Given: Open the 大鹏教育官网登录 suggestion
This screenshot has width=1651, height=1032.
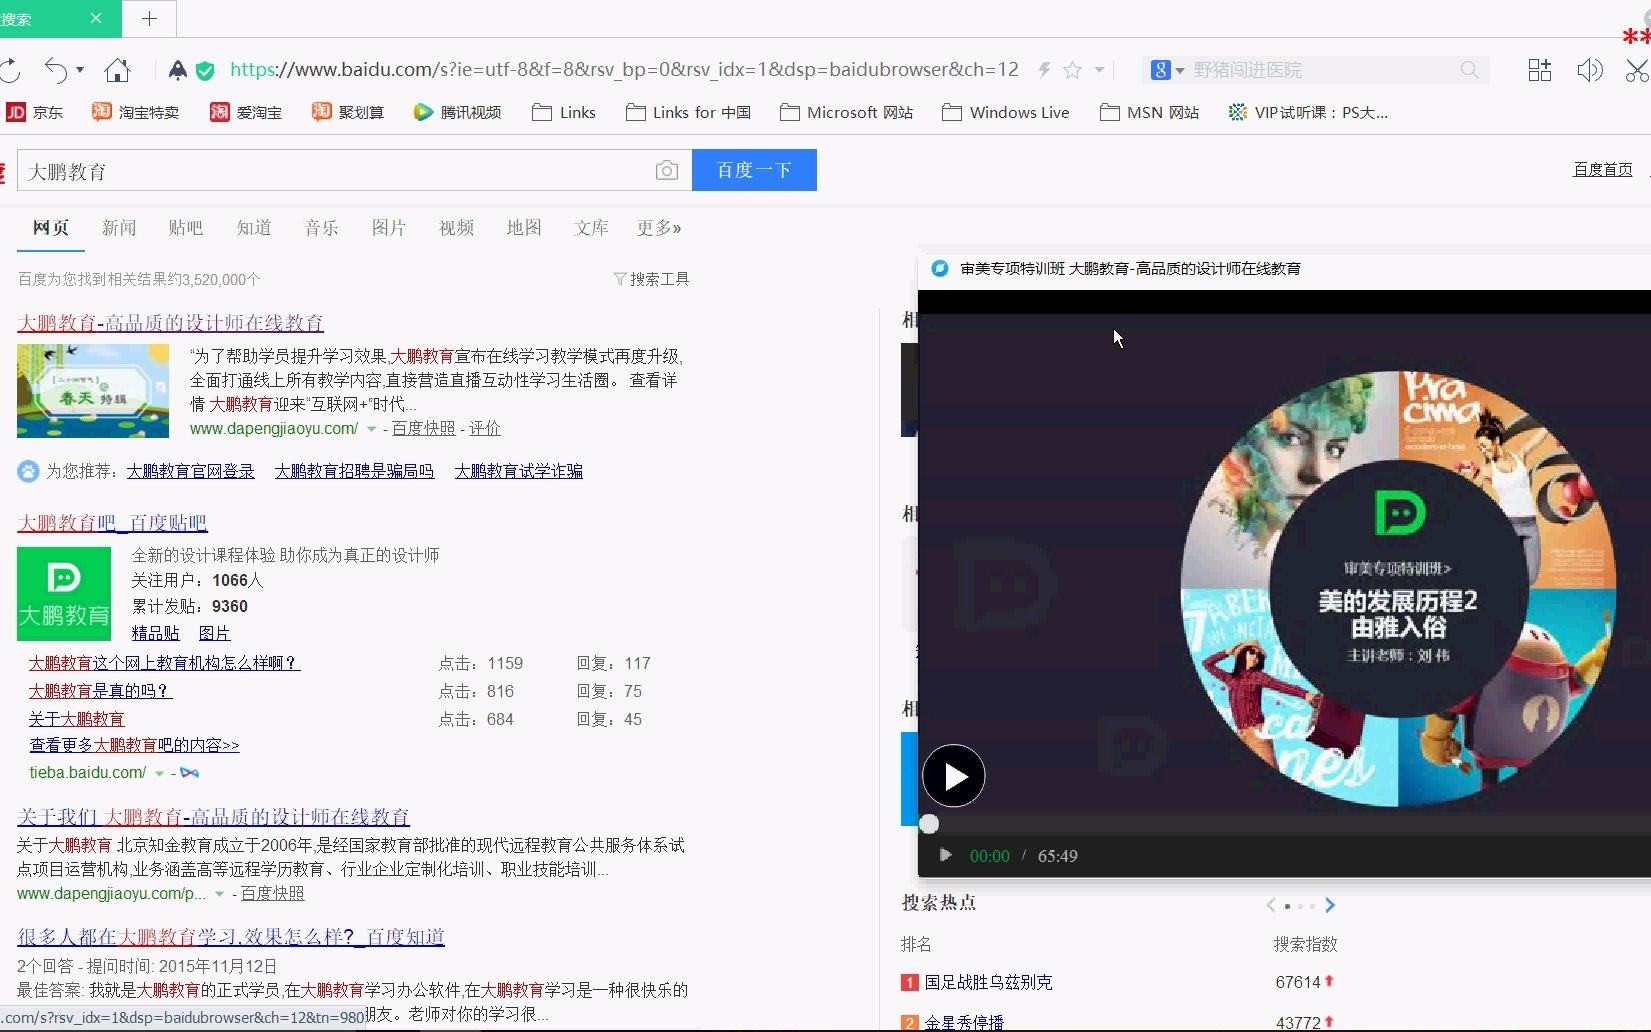Looking at the screenshot, I should click(191, 471).
